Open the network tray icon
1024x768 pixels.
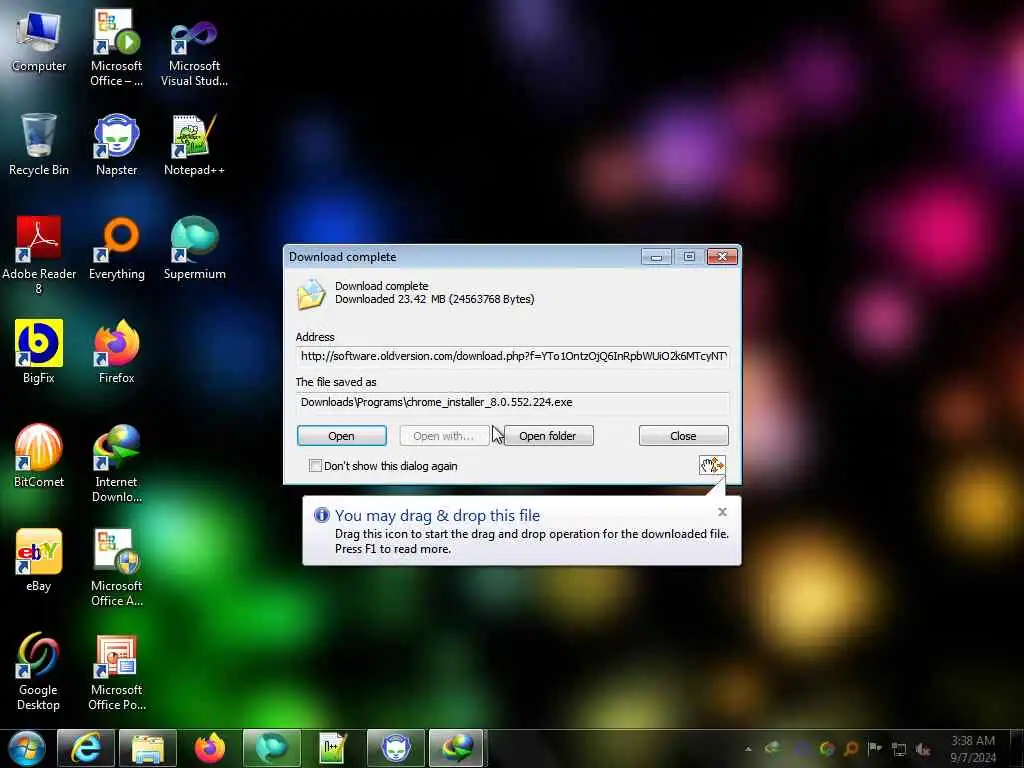899,749
